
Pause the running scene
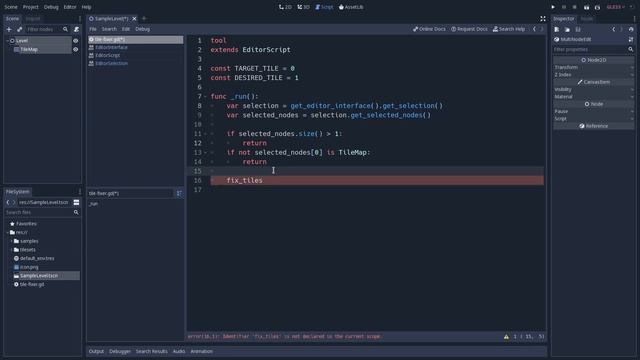[564, 7]
